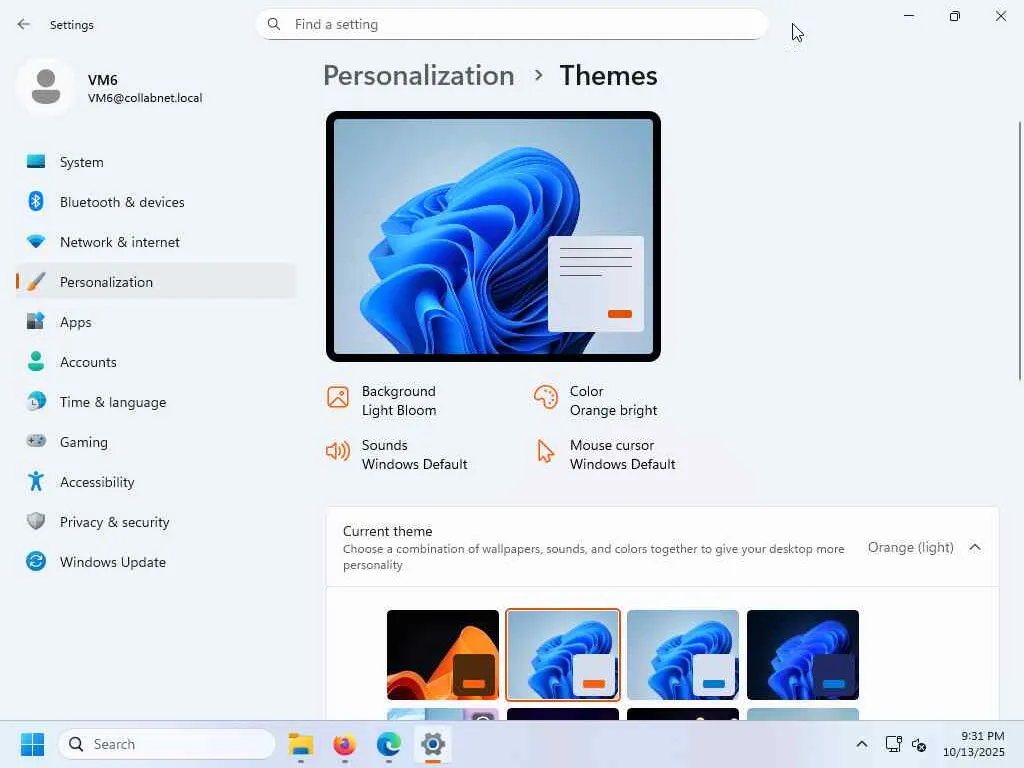Click the Accessibility figure icon
1024x768 pixels.
click(36, 481)
